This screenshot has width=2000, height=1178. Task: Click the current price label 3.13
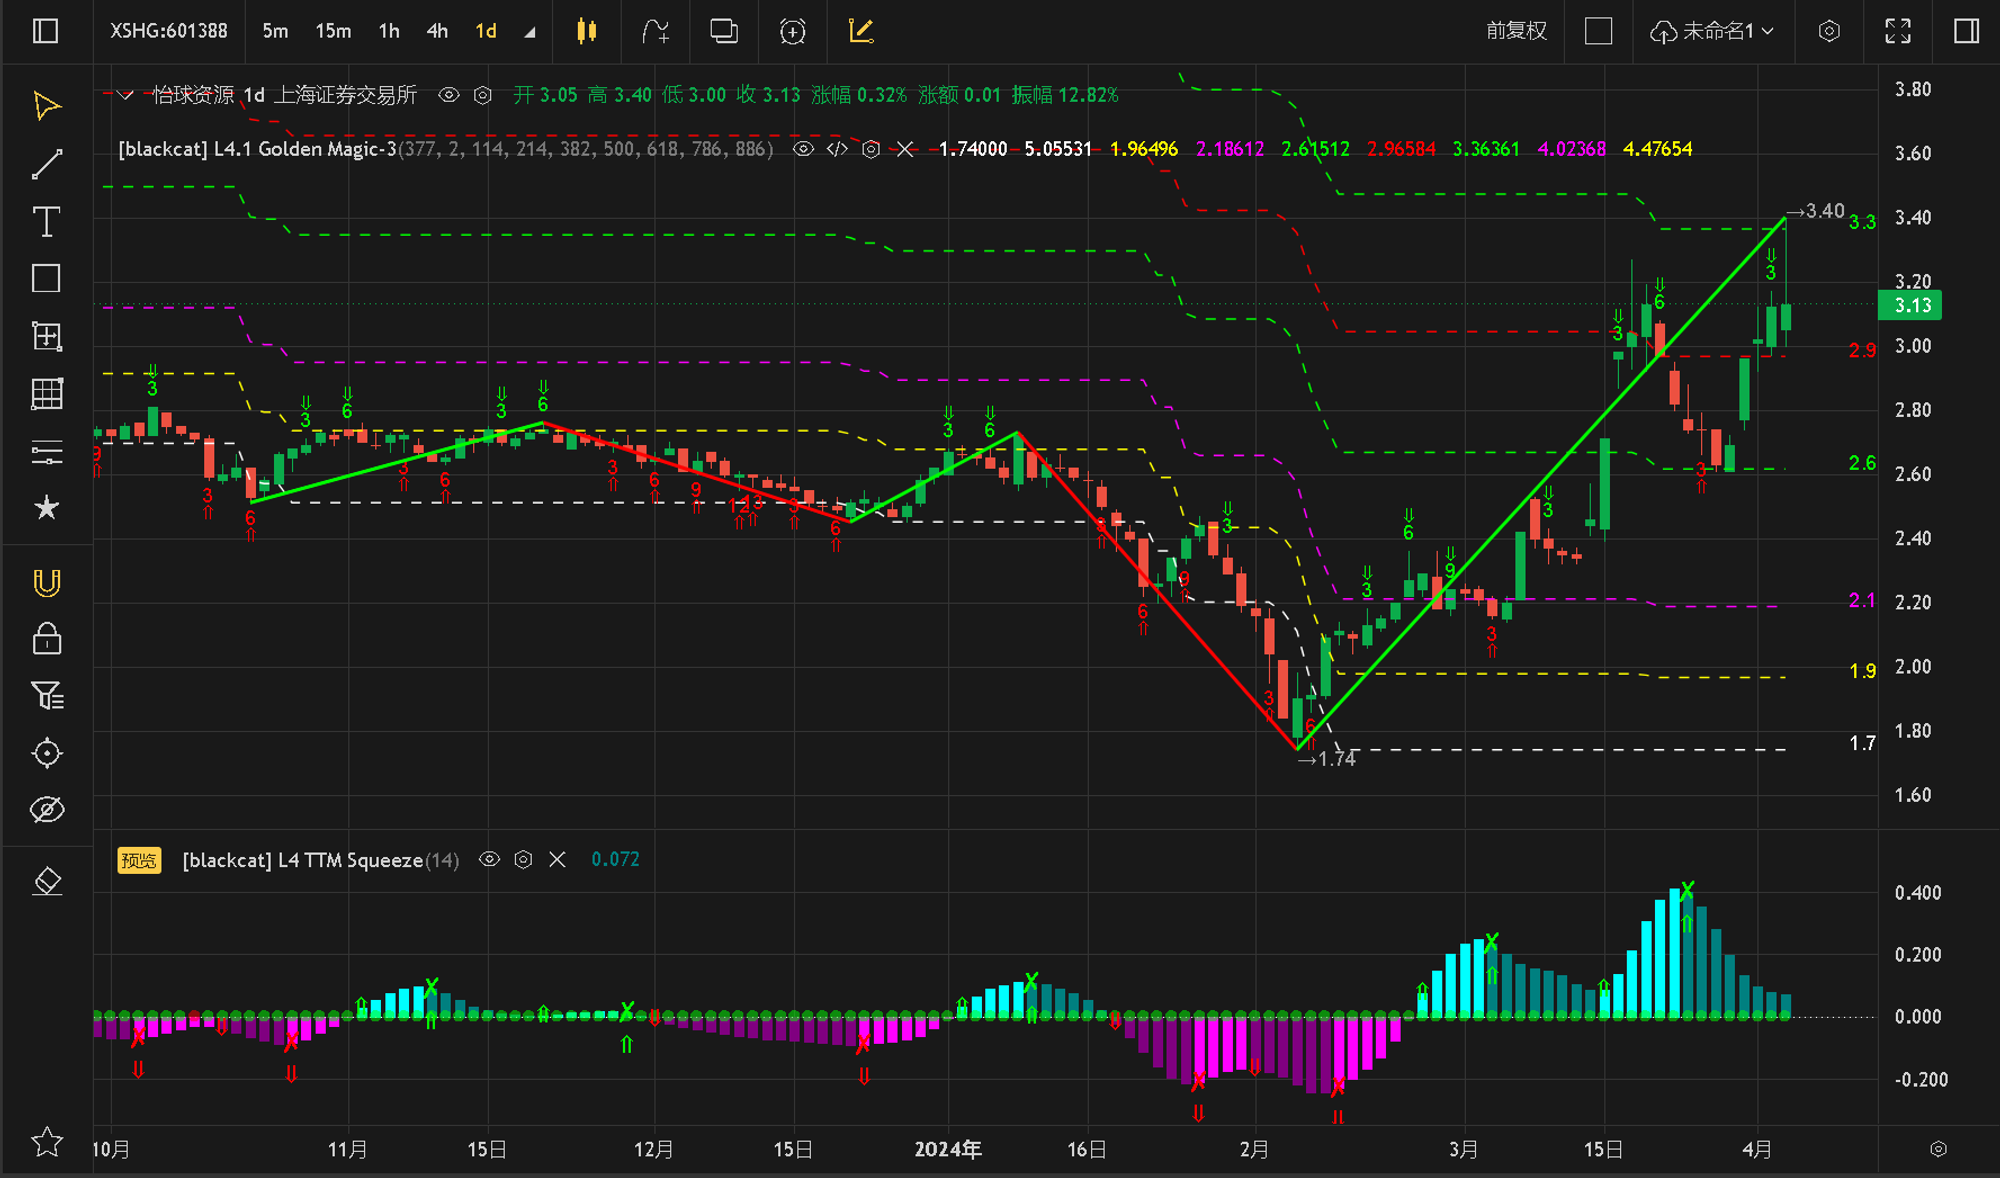(1910, 305)
